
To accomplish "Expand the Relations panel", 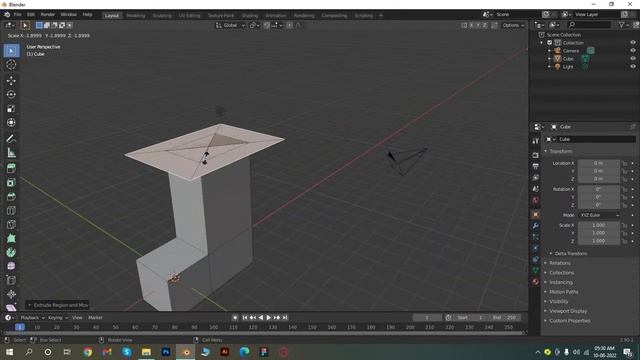I will [560, 263].
